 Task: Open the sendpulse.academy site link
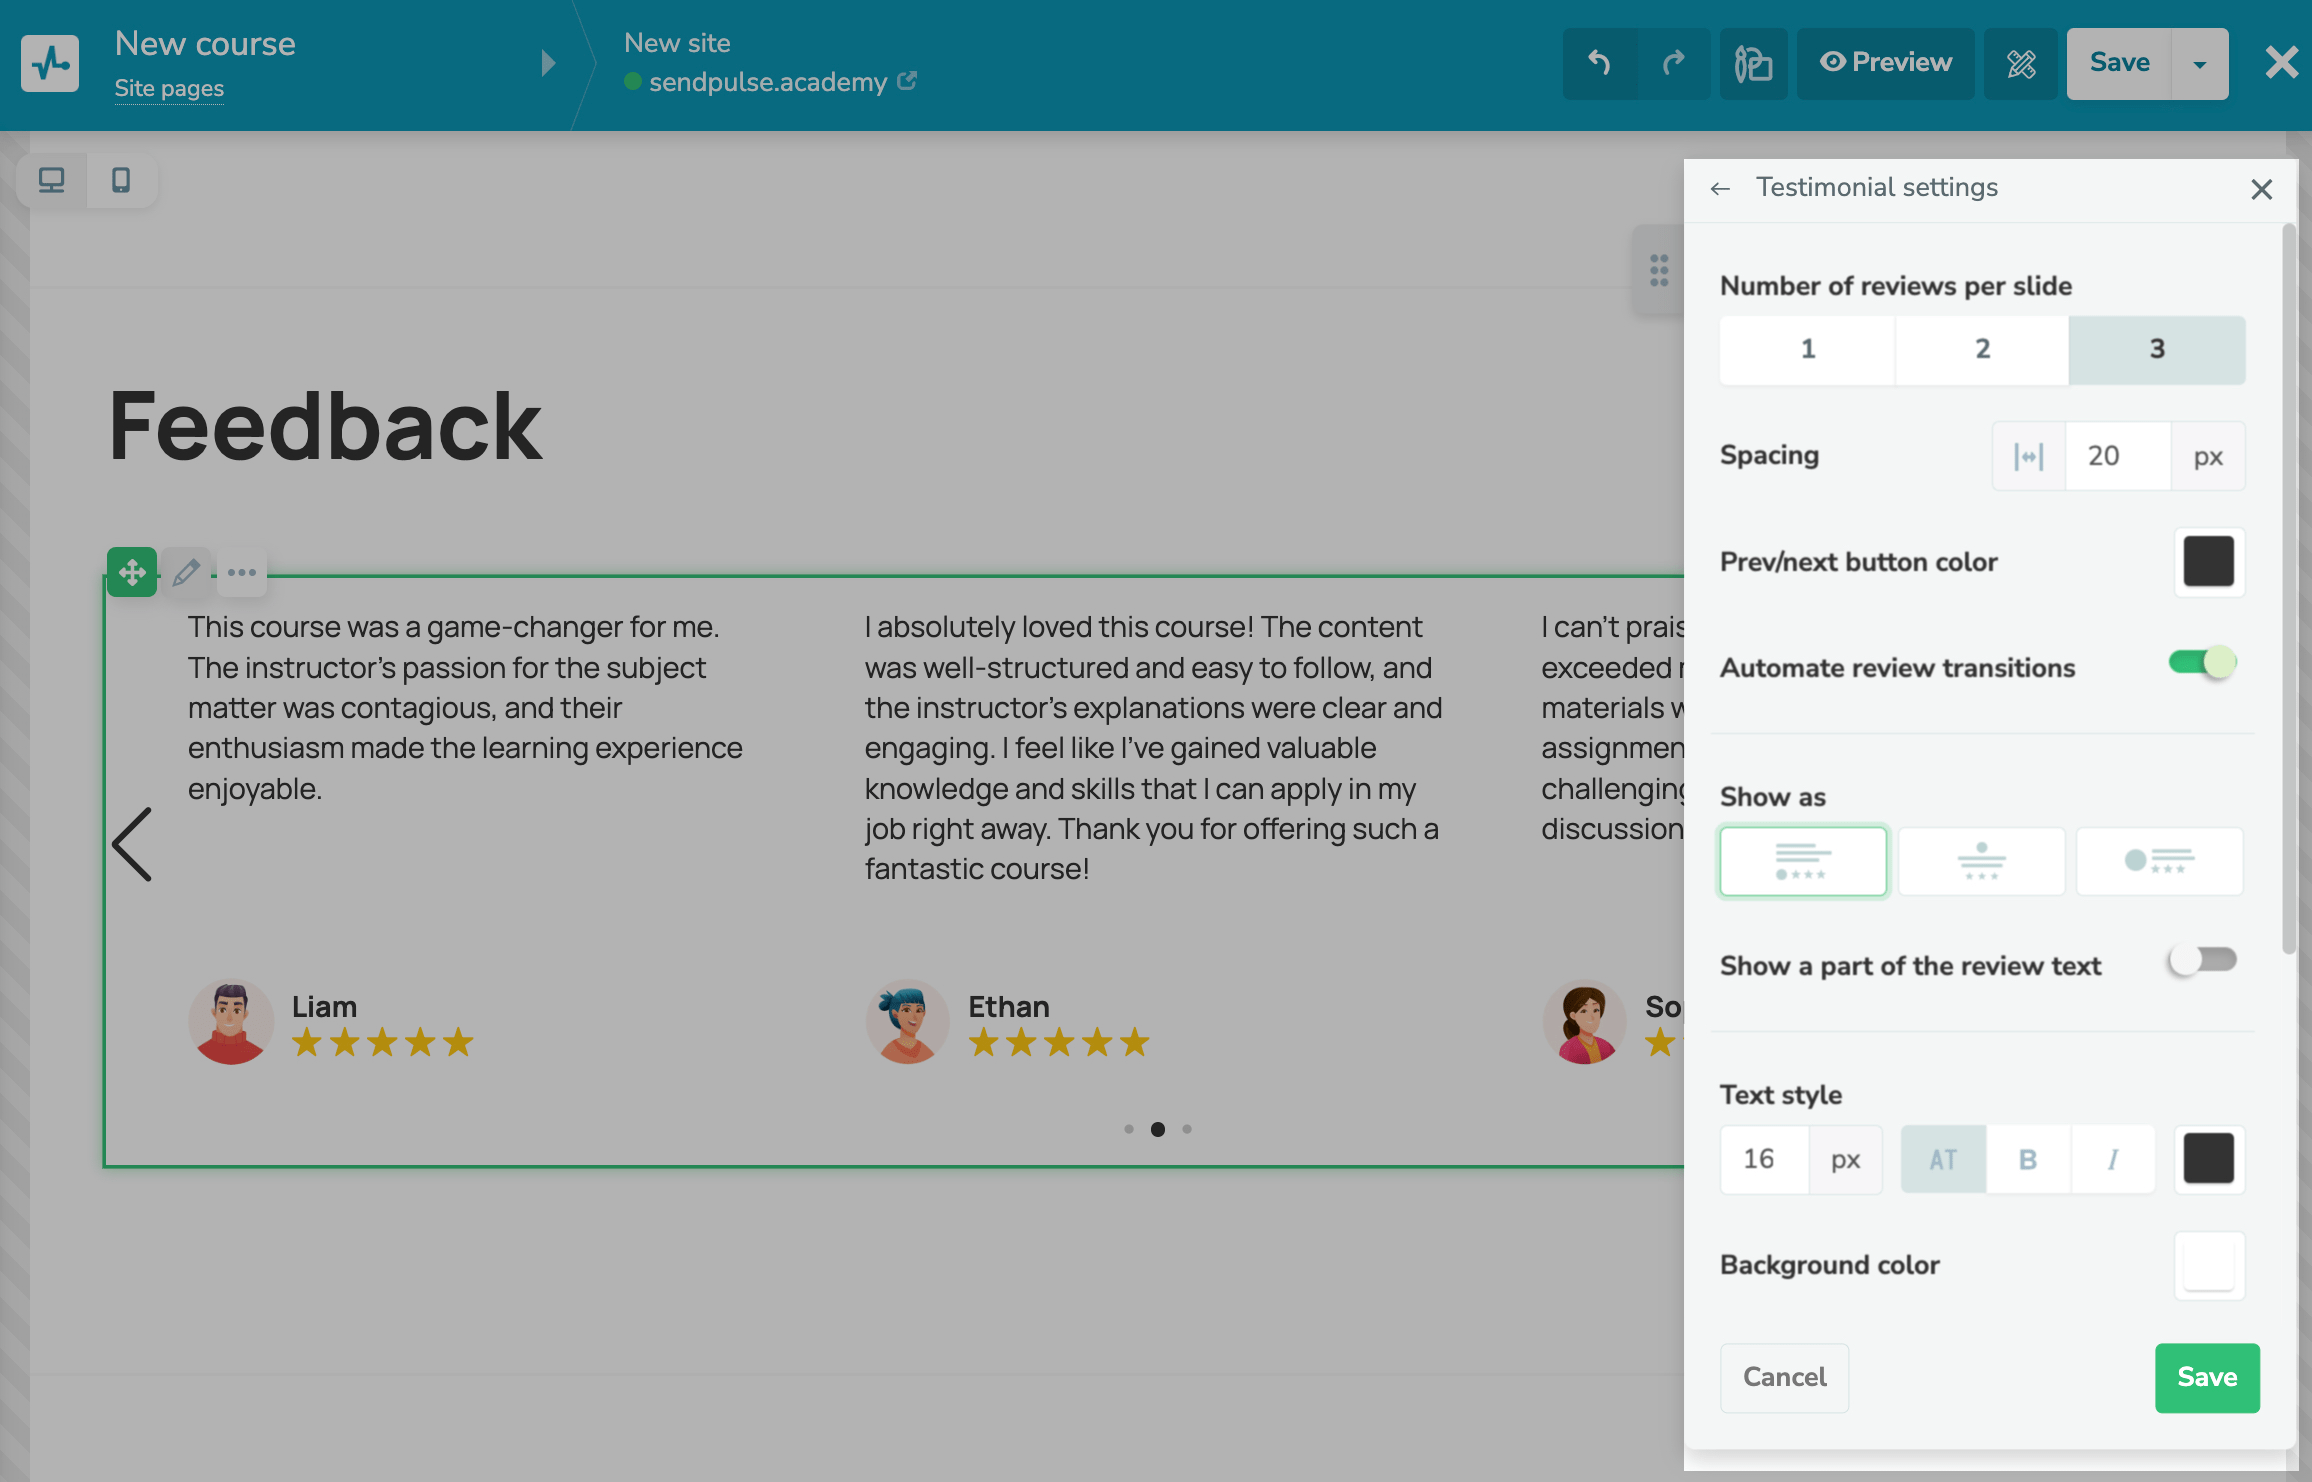(x=768, y=82)
